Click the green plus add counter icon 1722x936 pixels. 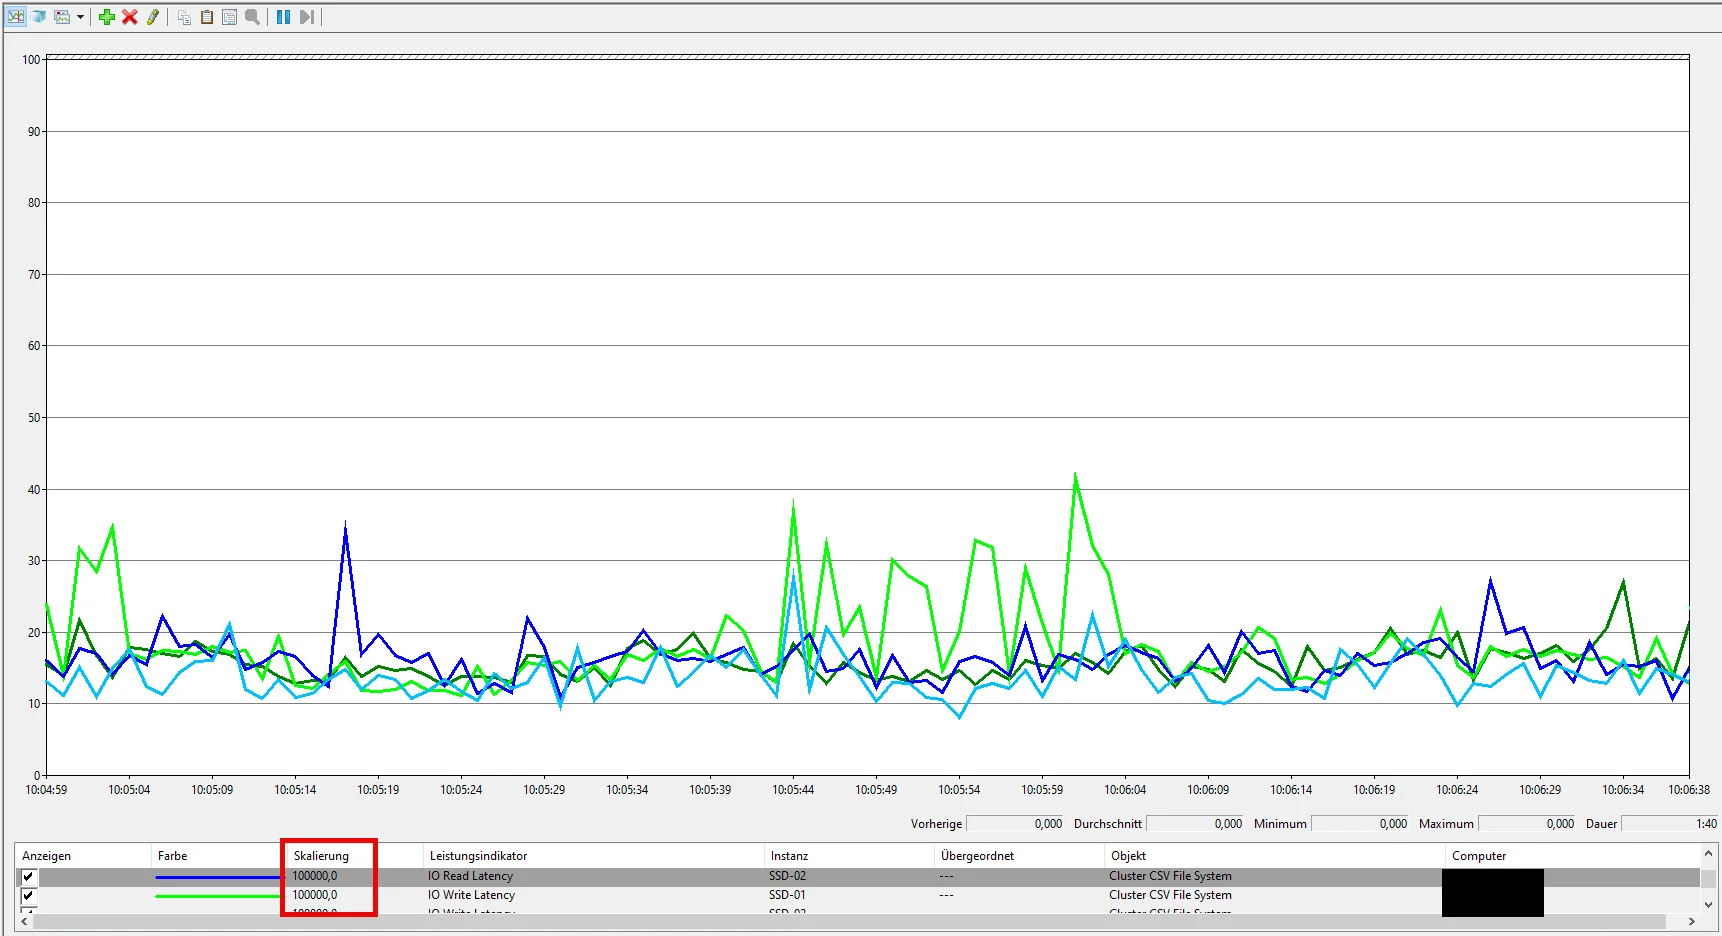107,17
